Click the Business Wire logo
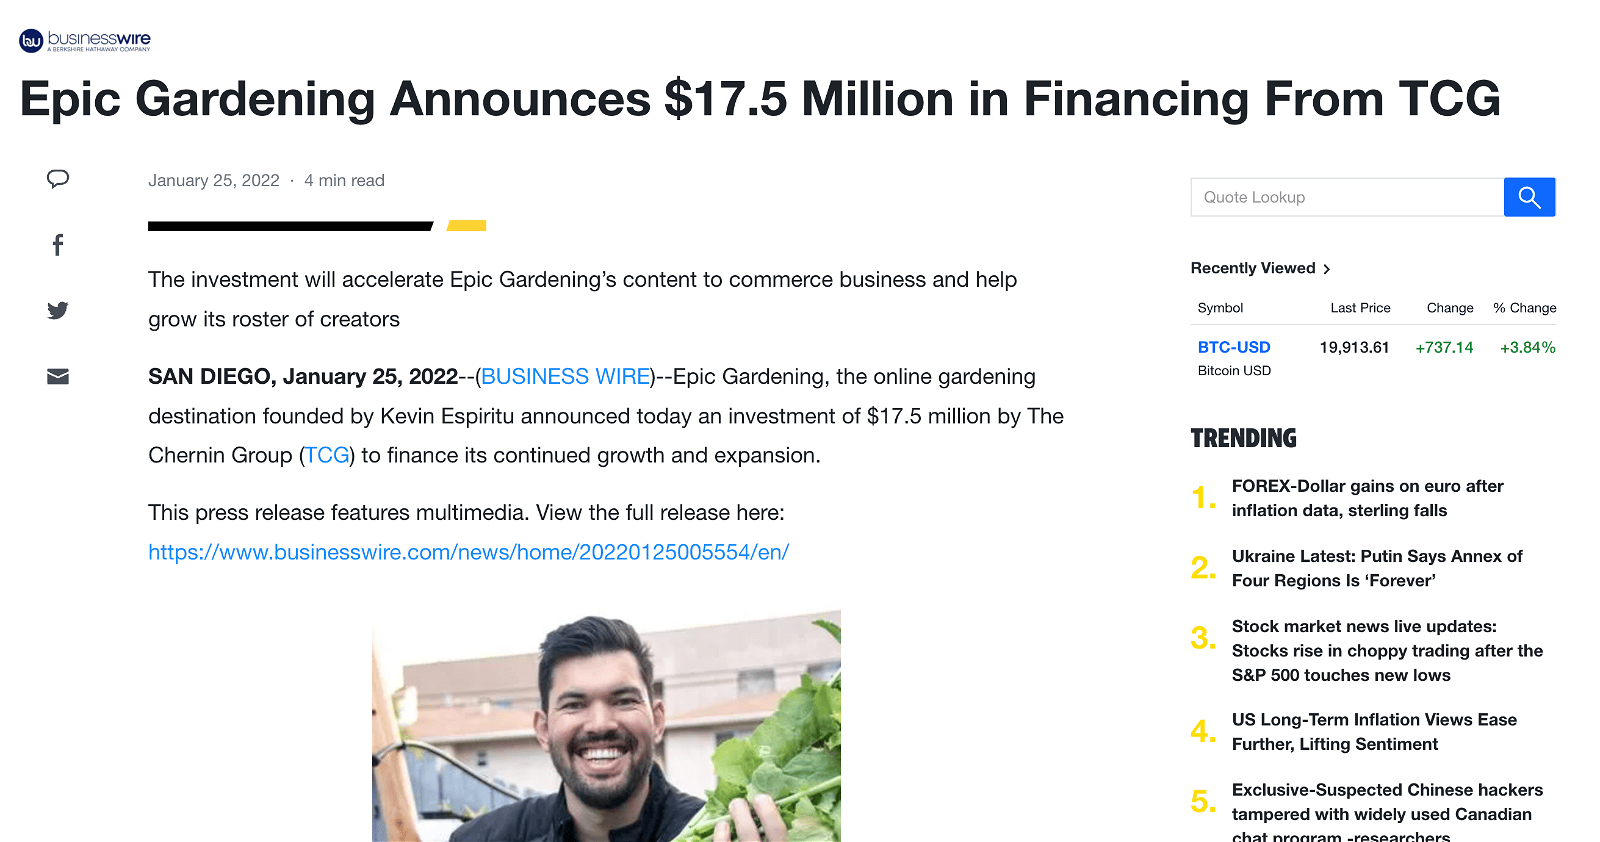The height and width of the screenshot is (842, 1600). click(85, 40)
